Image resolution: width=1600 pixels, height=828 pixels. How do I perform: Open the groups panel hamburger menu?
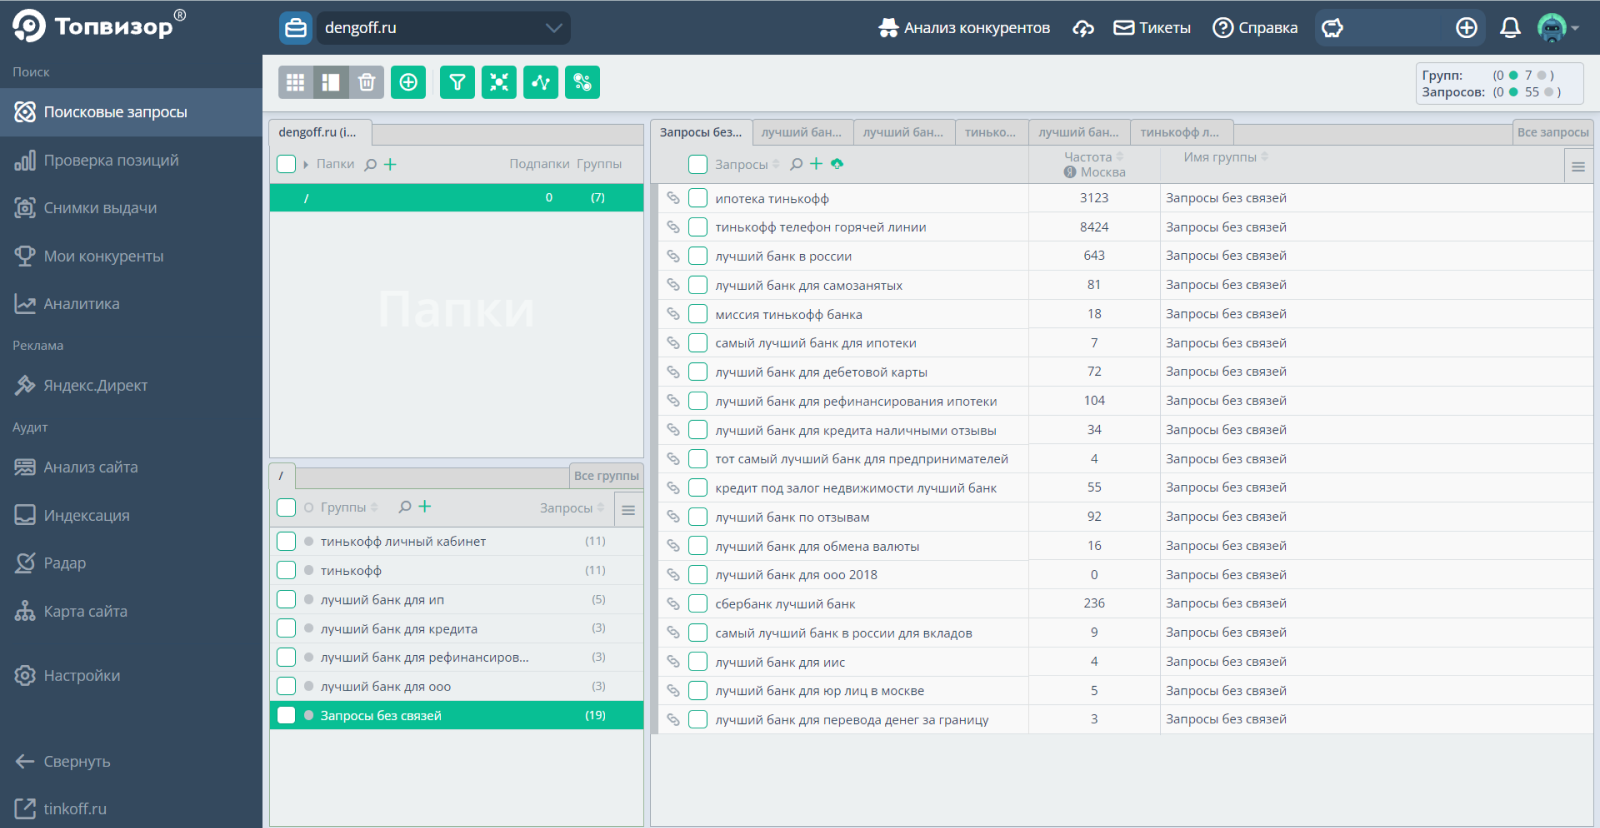628,510
